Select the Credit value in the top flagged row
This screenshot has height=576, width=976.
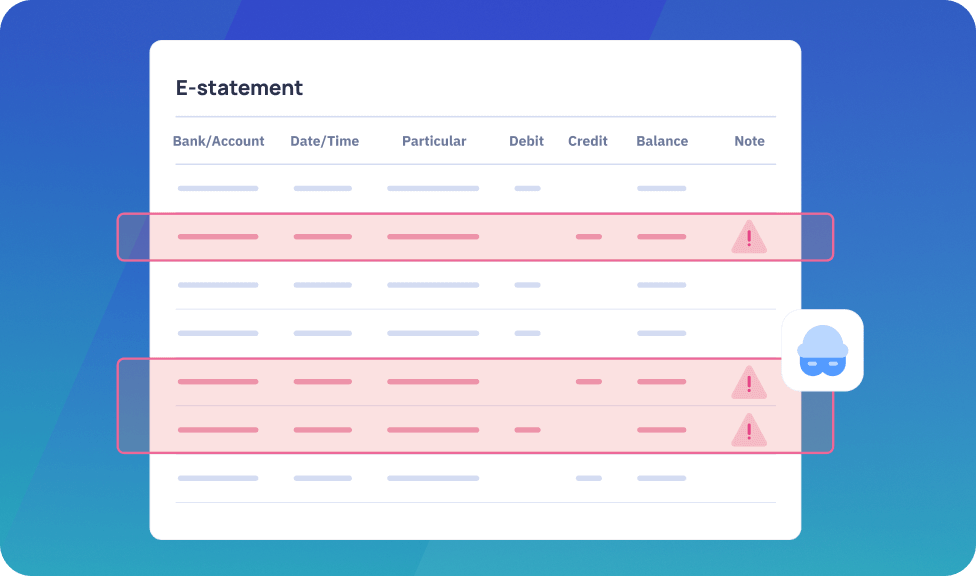click(588, 237)
